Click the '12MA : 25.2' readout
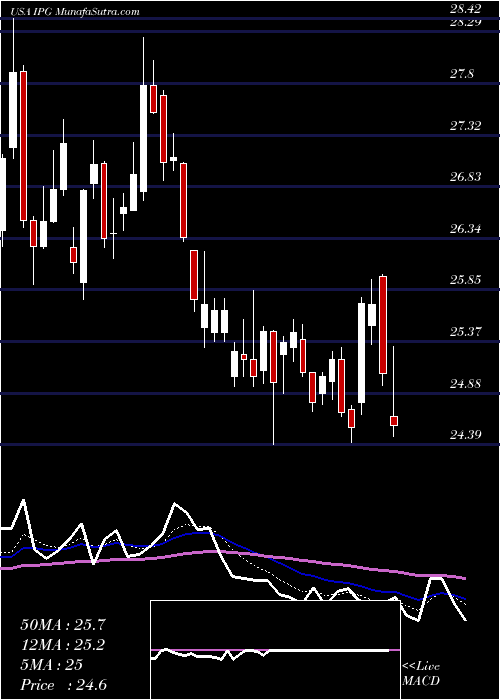Image resolution: width=500 pixels, height=700 pixels. [x=63, y=645]
